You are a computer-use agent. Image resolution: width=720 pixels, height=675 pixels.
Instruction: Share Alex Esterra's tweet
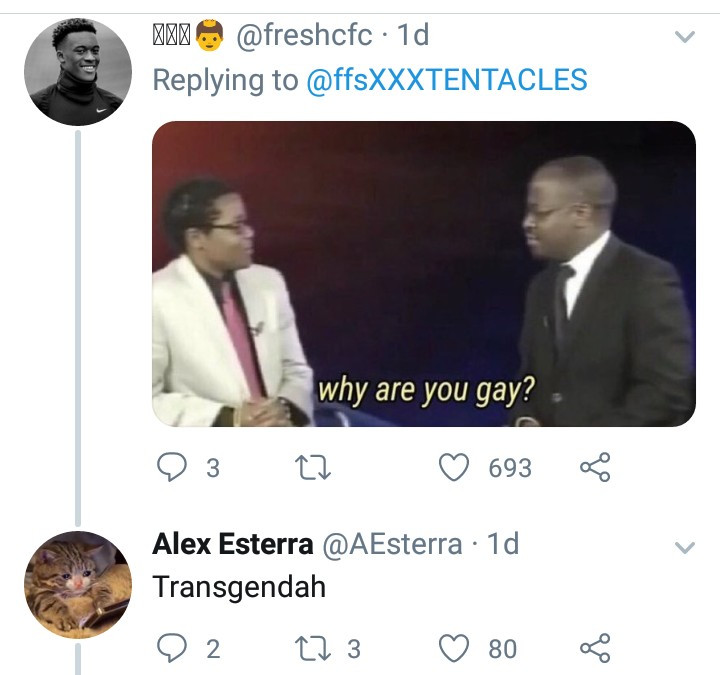595,648
